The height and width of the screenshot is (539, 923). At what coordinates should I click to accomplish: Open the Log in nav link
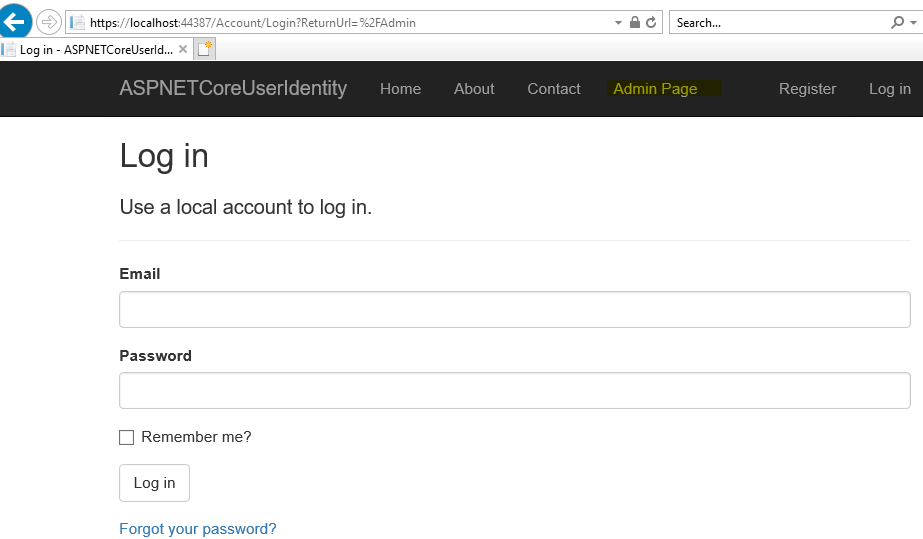tap(890, 89)
